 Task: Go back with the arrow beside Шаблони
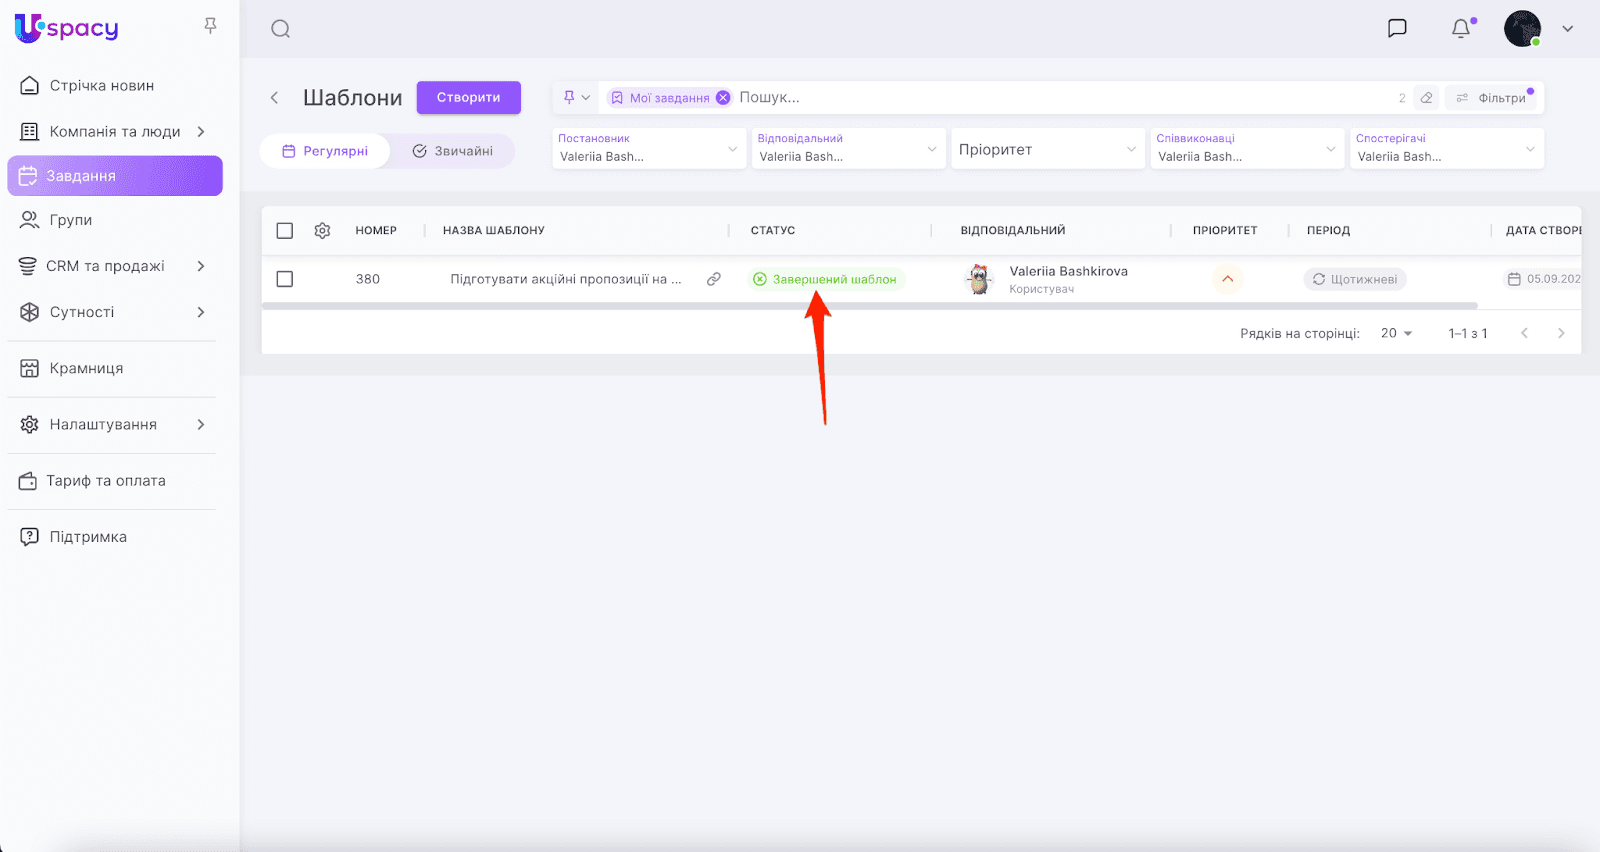[274, 98]
